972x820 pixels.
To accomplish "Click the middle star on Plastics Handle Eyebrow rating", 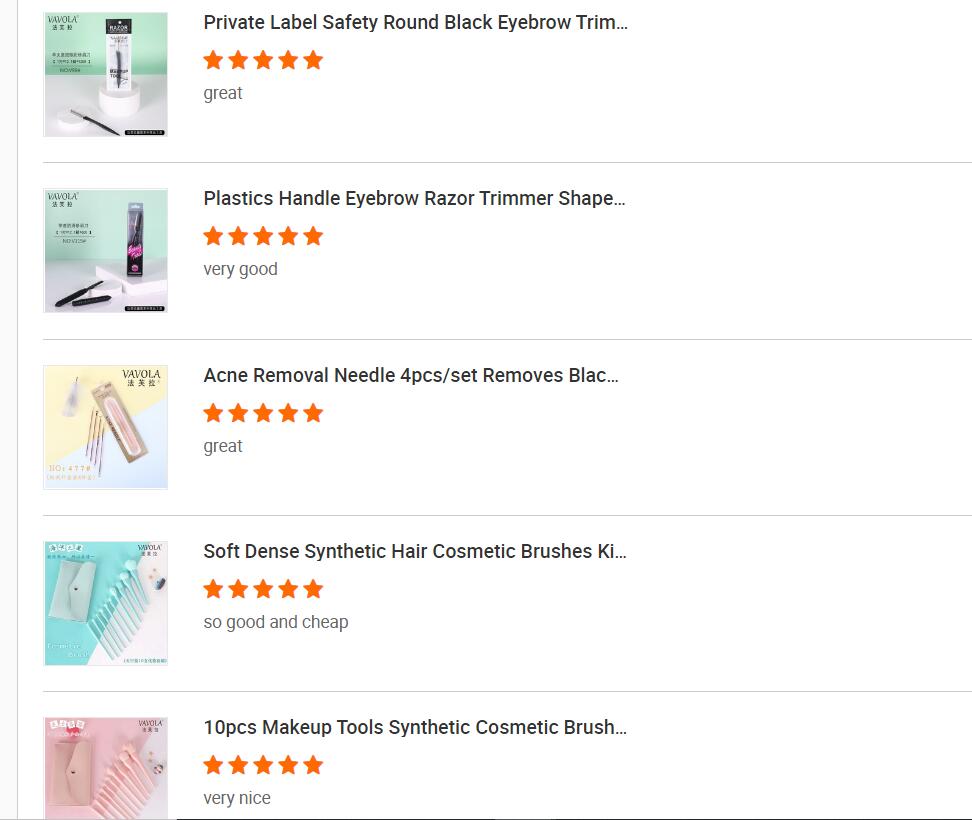I will 263,236.
